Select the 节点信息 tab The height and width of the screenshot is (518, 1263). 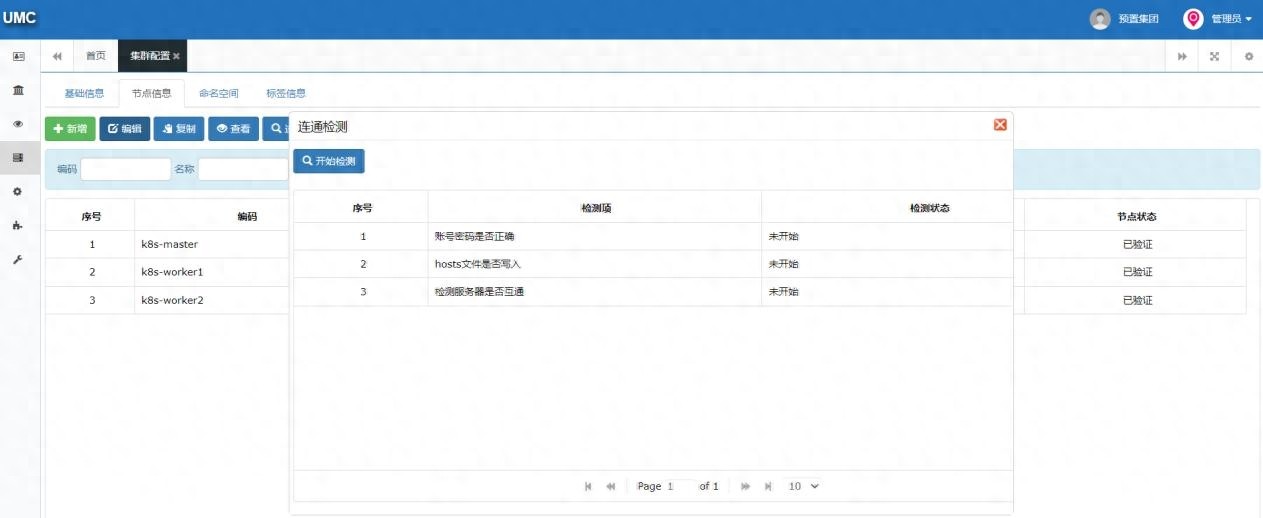(x=151, y=94)
